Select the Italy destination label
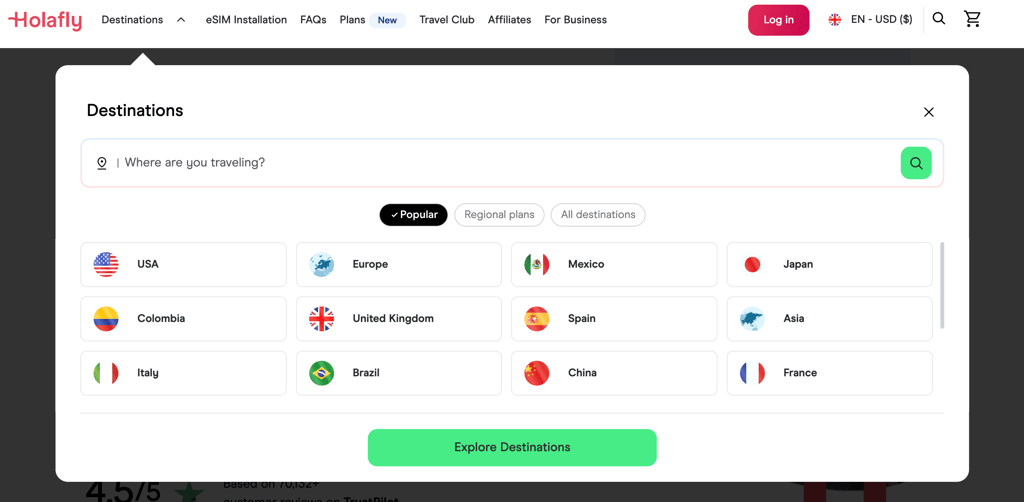Screen dimensions: 1024x502 [x=148, y=373]
